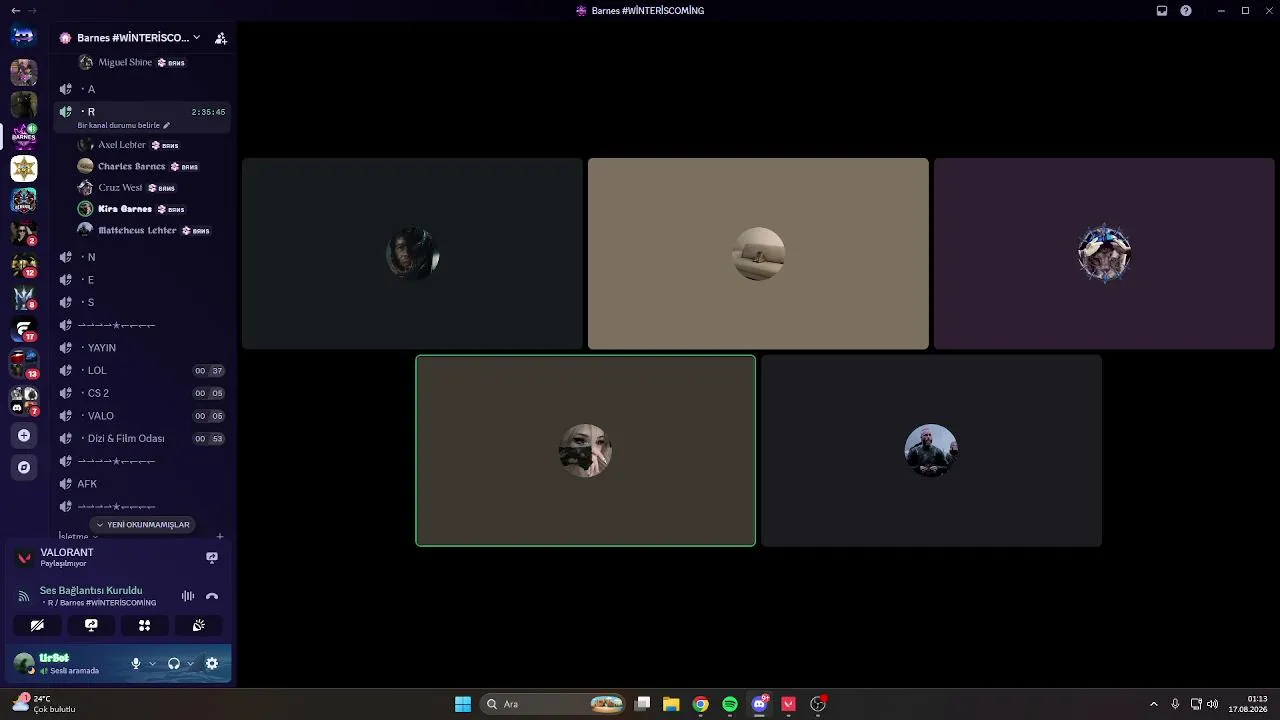Image resolution: width=1280 pixels, height=720 pixels.
Task: Edit channel status 'Bir kanal durumu belirle'
Action: [124, 126]
